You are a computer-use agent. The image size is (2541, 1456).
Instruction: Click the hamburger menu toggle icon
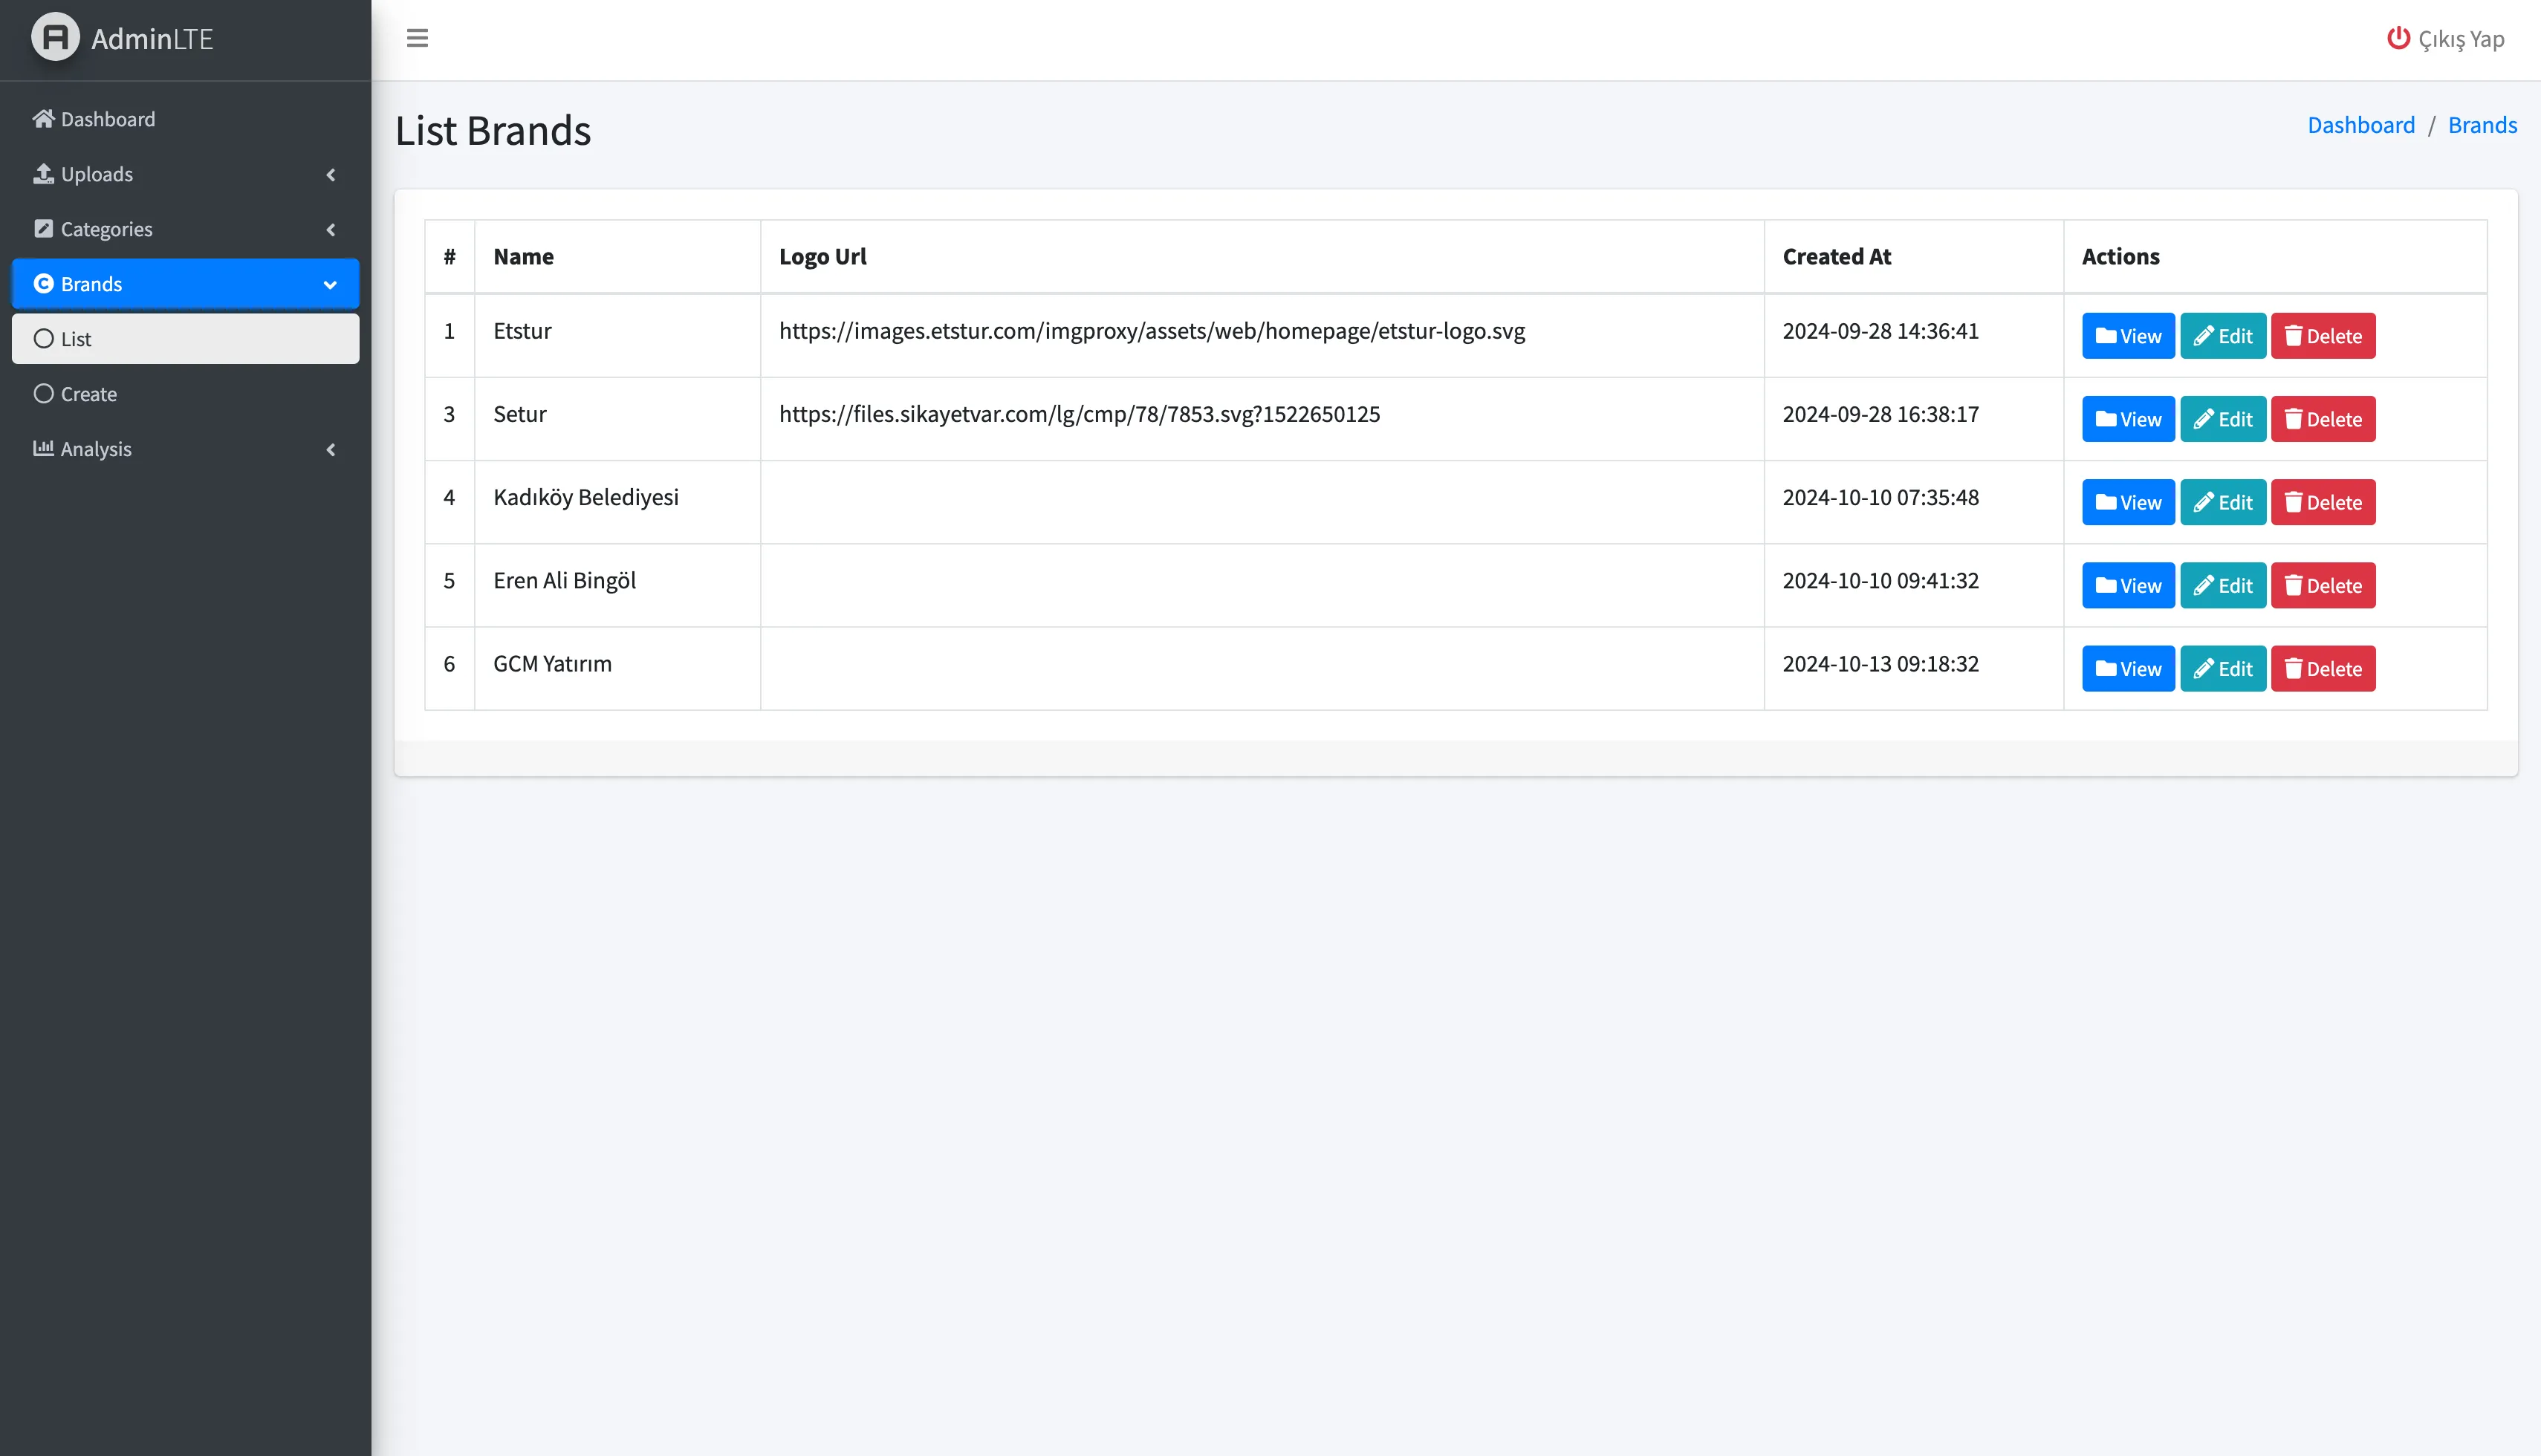click(417, 38)
